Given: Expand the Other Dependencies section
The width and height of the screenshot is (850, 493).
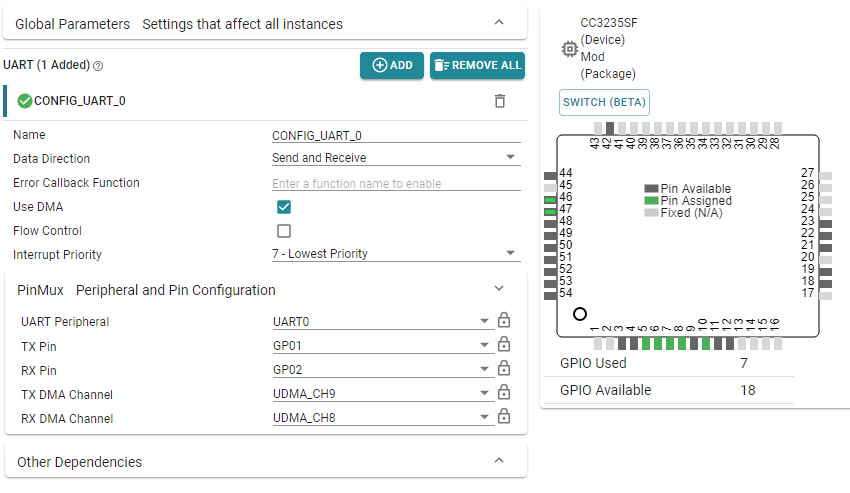Looking at the screenshot, I should [500, 461].
